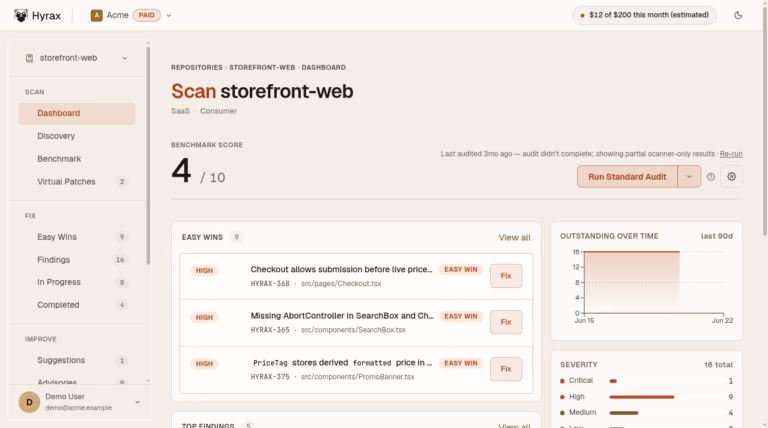
Task: Expand the Acme workspace switcher chevron
Action: (x=168, y=15)
